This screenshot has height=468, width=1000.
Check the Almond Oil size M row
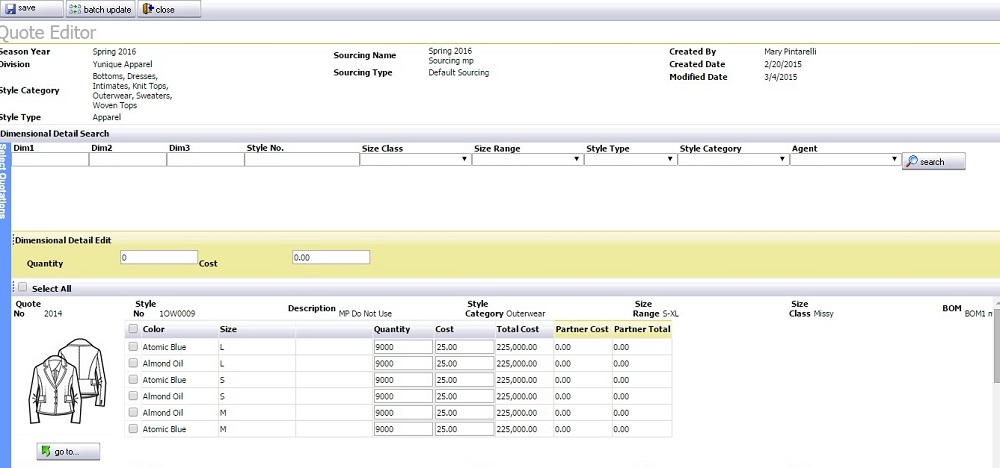click(133, 413)
